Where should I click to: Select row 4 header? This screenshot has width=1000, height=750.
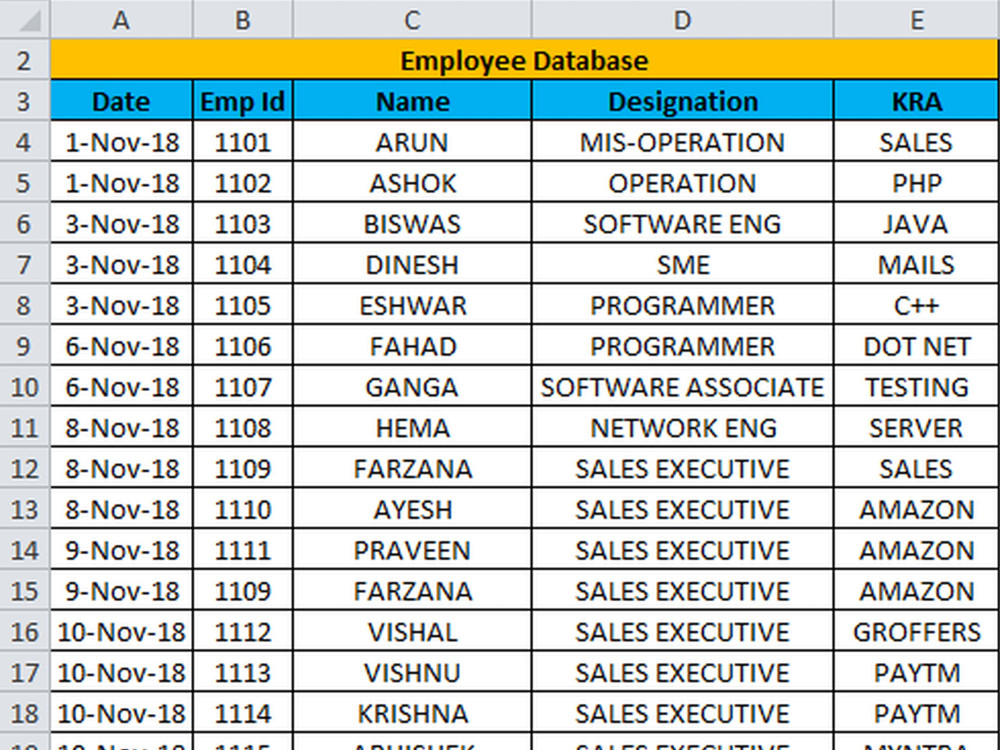[25, 142]
